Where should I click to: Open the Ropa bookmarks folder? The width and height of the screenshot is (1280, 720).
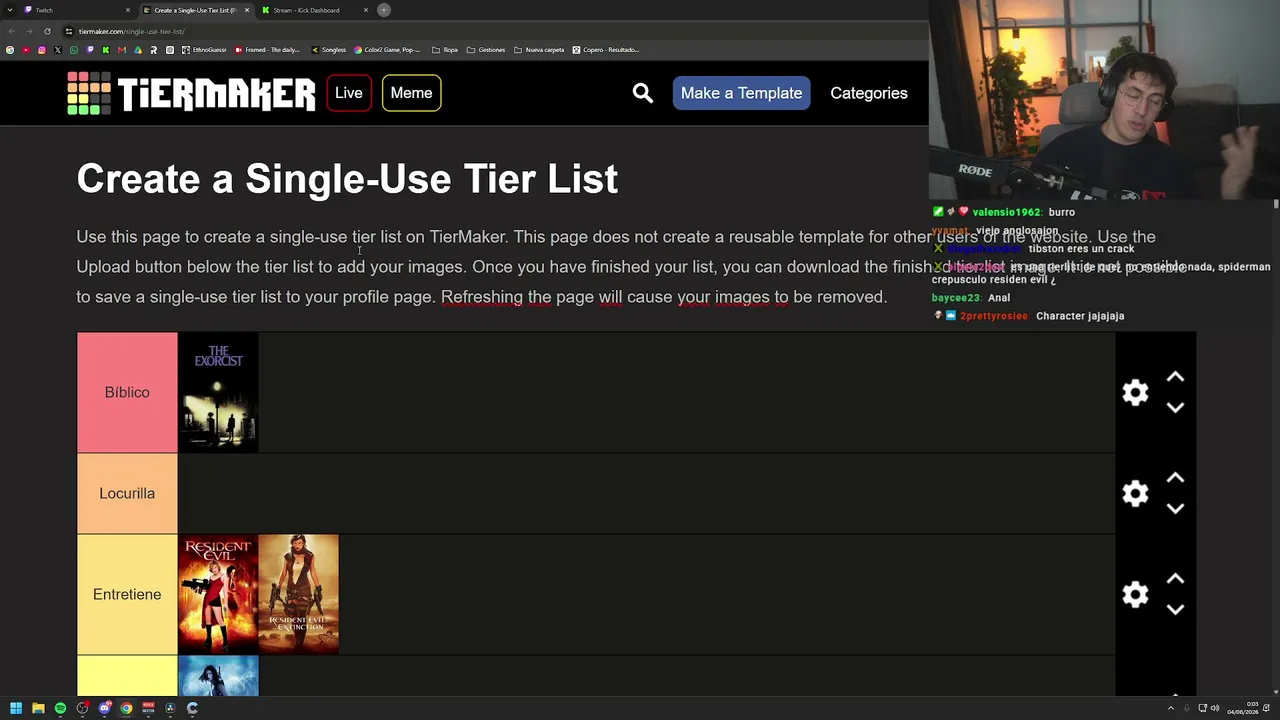(x=445, y=50)
